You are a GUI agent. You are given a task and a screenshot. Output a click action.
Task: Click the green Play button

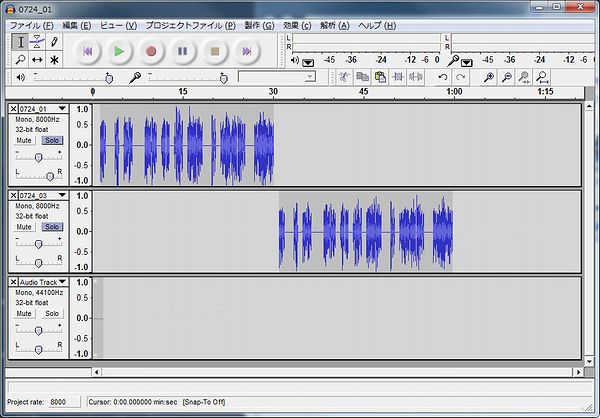119,51
